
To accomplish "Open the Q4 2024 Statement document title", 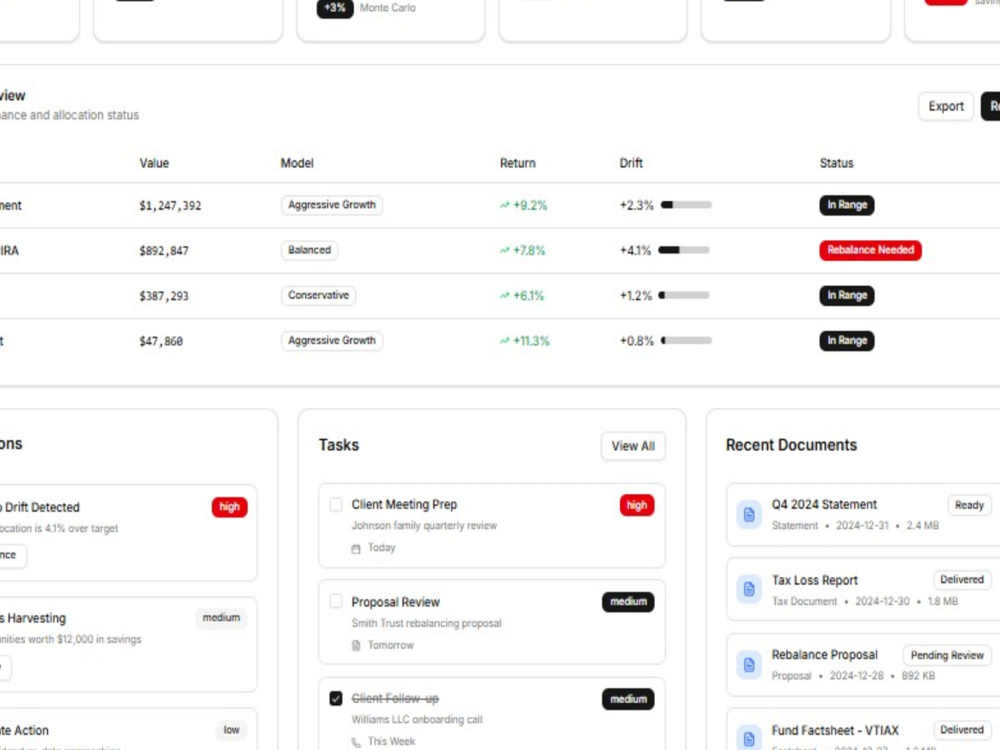I will [824, 504].
